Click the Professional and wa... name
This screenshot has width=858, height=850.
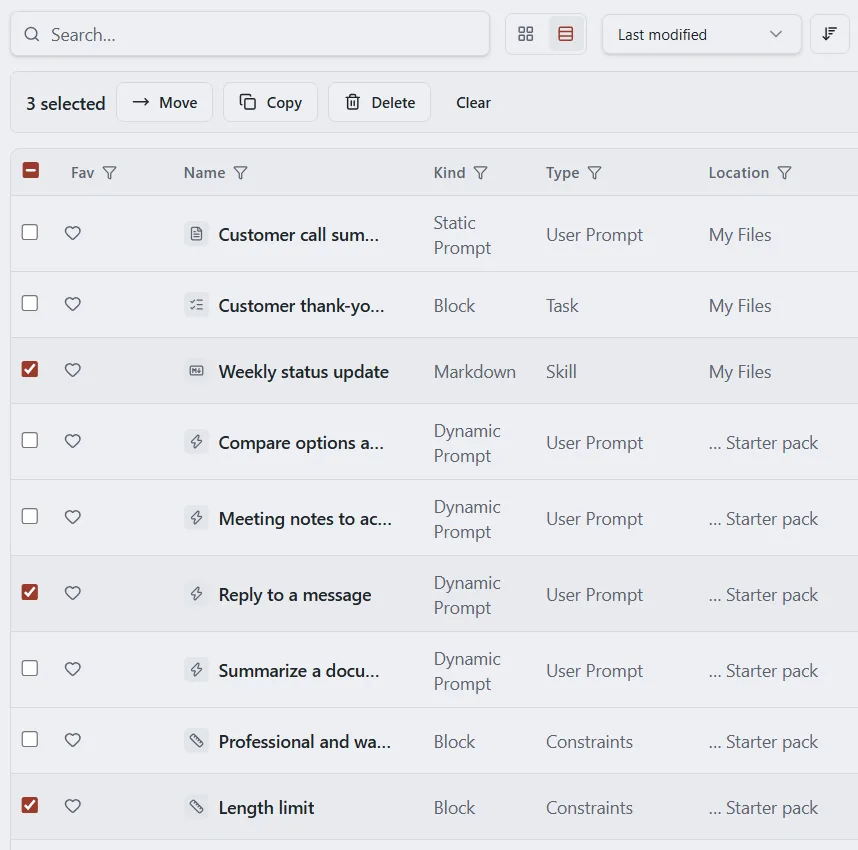point(305,742)
